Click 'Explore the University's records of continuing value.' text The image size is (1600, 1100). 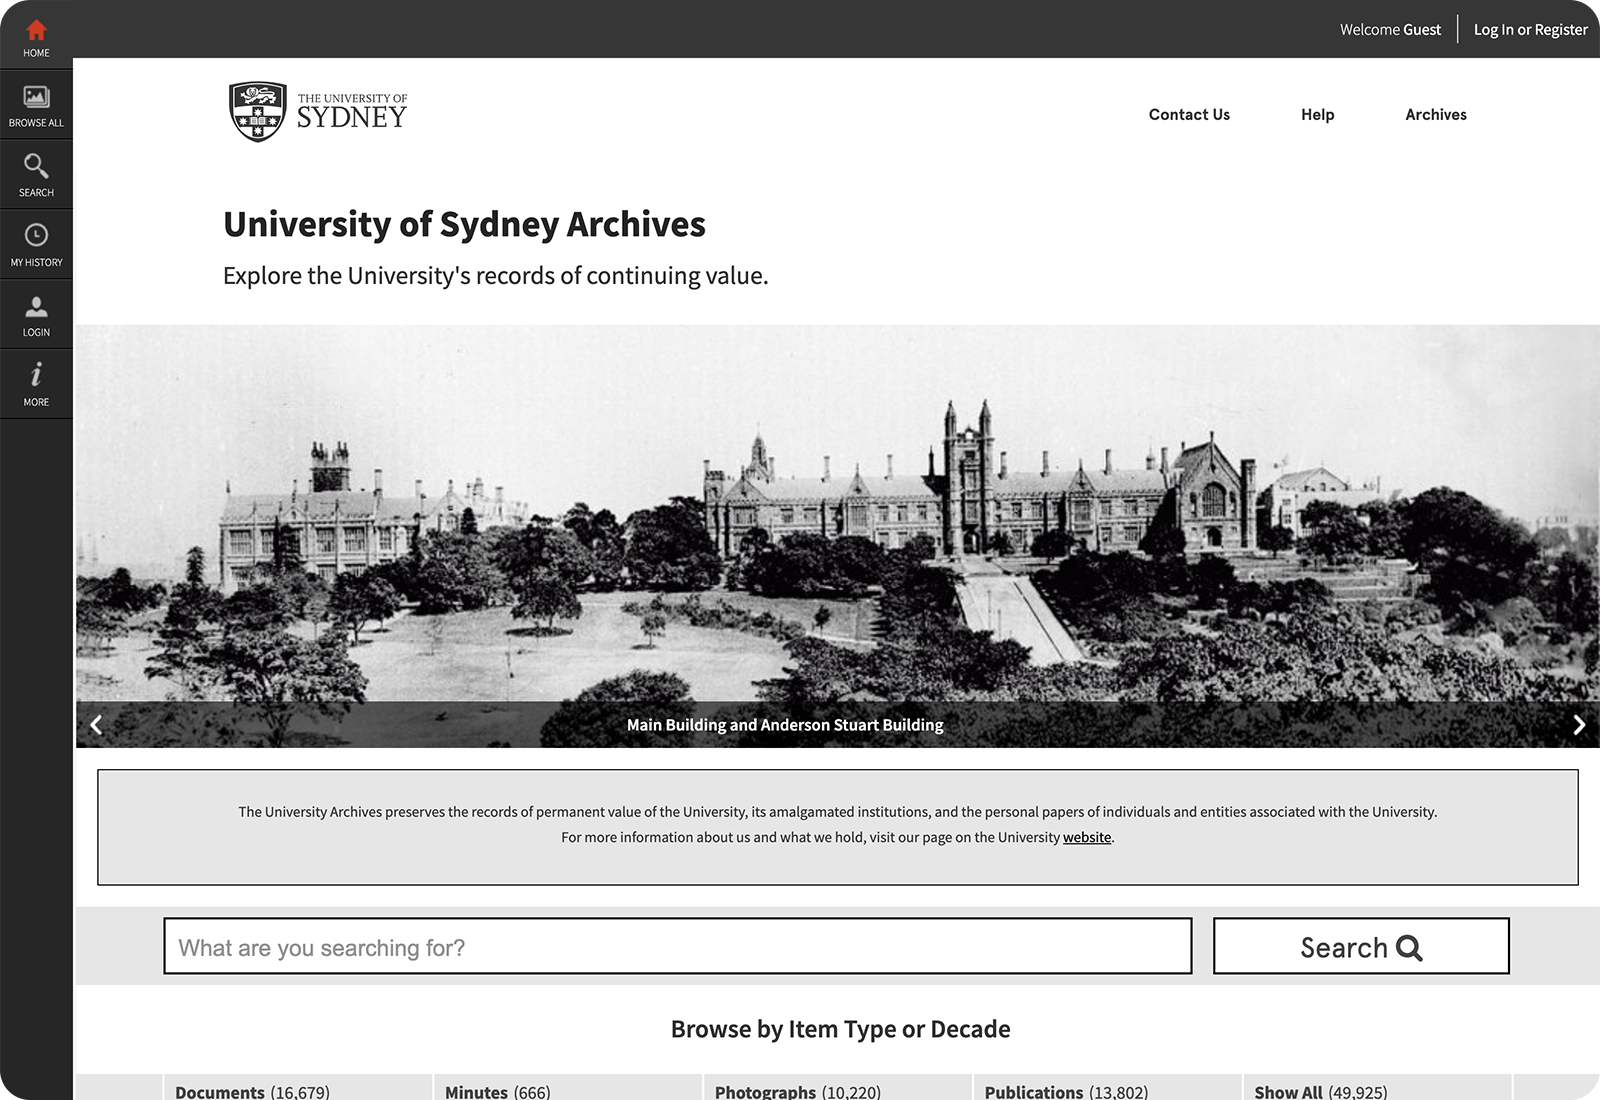pyautogui.click(x=496, y=276)
